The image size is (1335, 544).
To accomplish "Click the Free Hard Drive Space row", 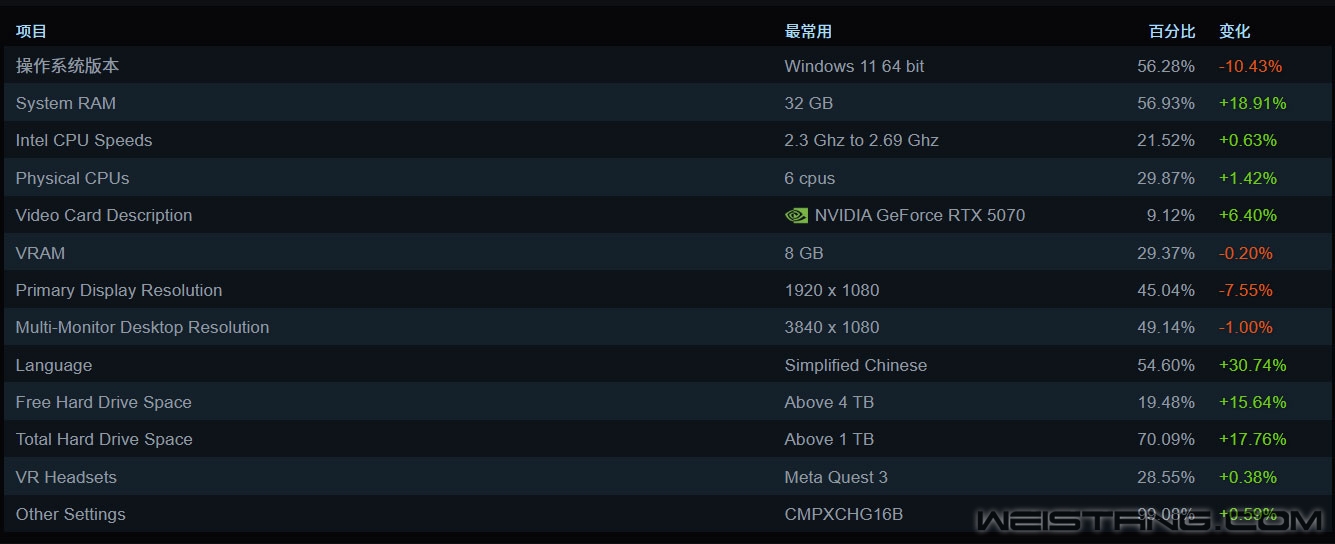I will tap(104, 402).
